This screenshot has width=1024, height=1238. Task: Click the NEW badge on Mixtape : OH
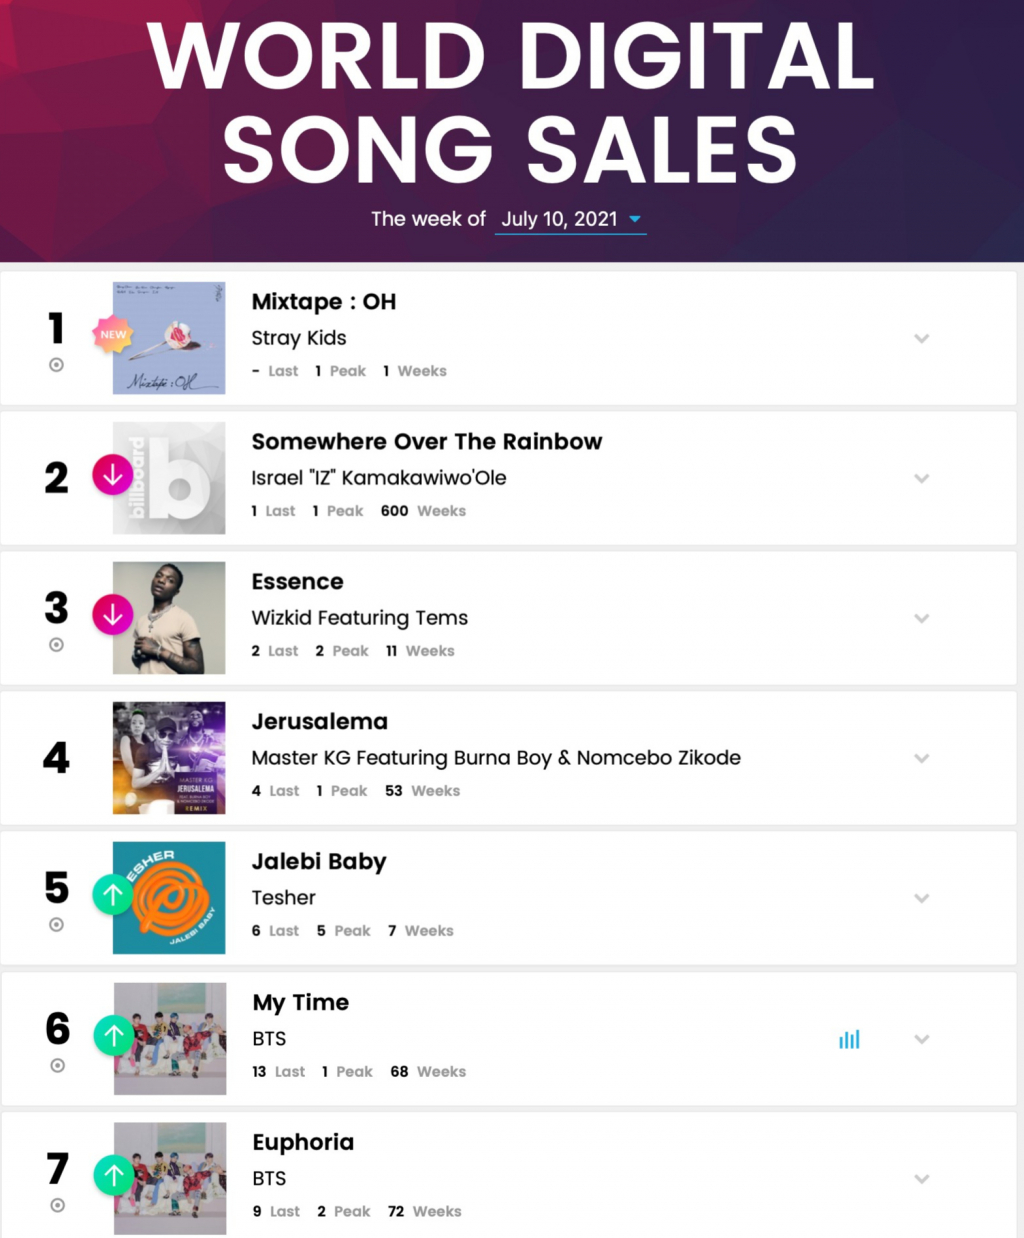(x=113, y=335)
